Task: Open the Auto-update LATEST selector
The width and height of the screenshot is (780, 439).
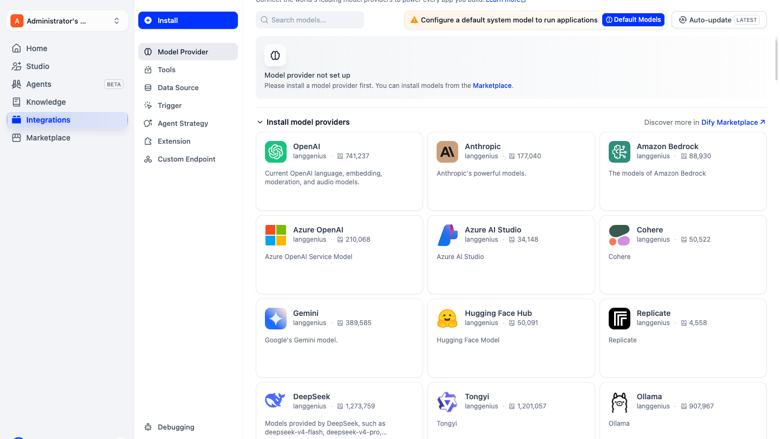Action: (719, 20)
